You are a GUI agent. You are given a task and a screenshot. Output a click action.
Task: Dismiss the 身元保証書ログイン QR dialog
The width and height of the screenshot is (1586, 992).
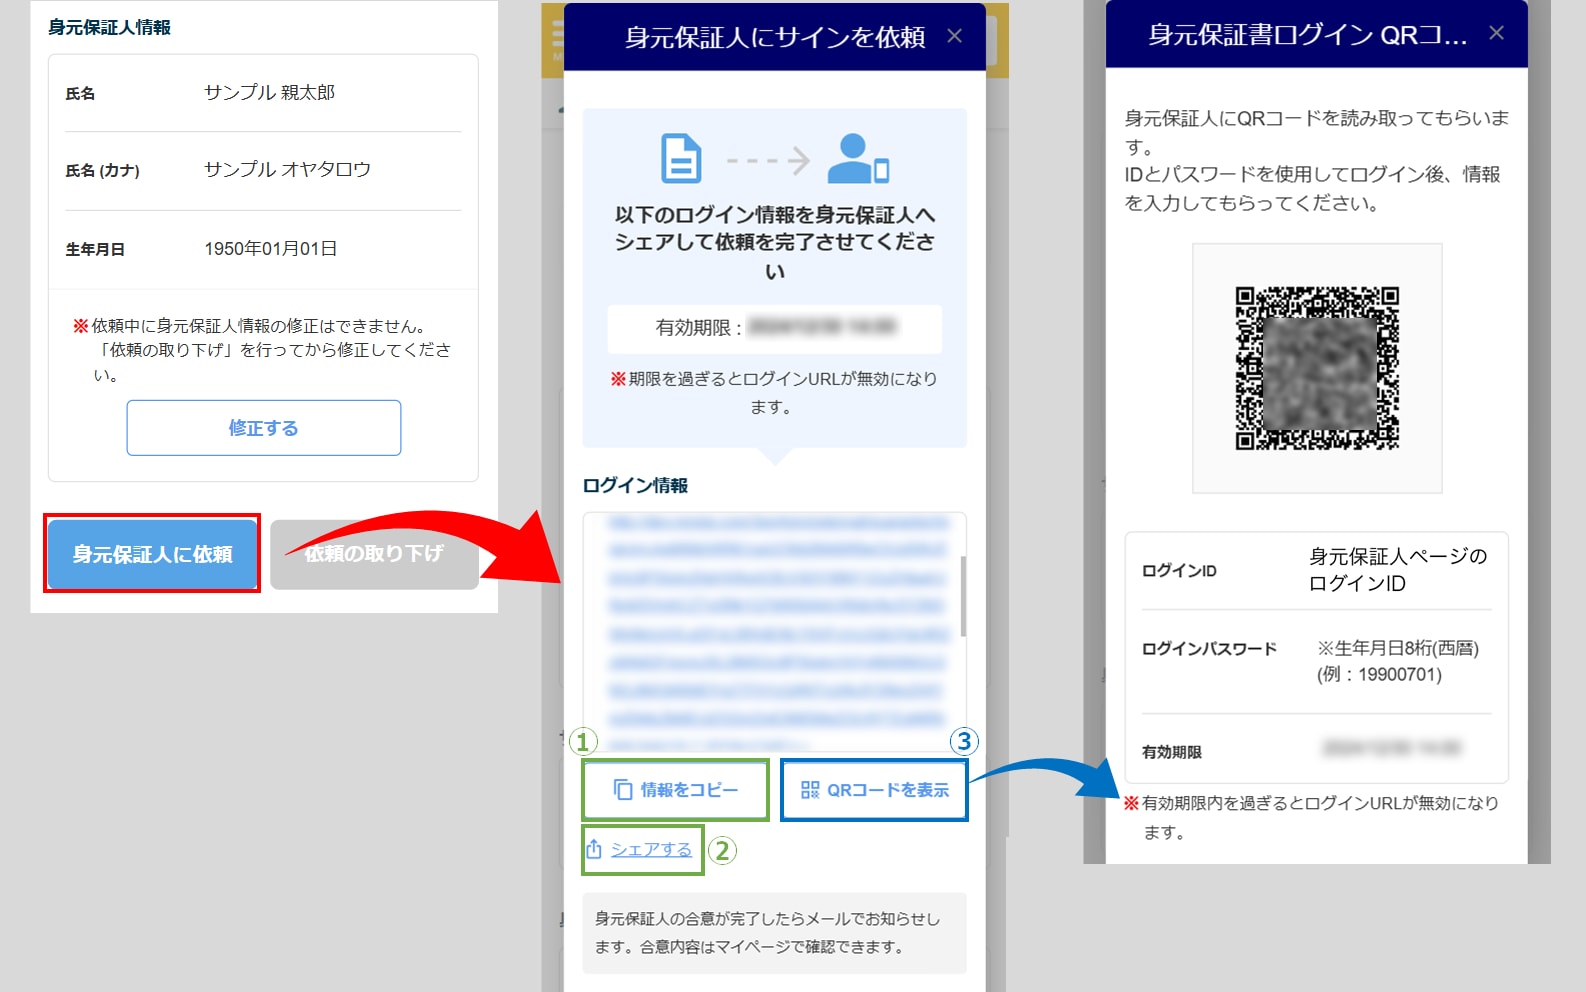[1496, 33]
